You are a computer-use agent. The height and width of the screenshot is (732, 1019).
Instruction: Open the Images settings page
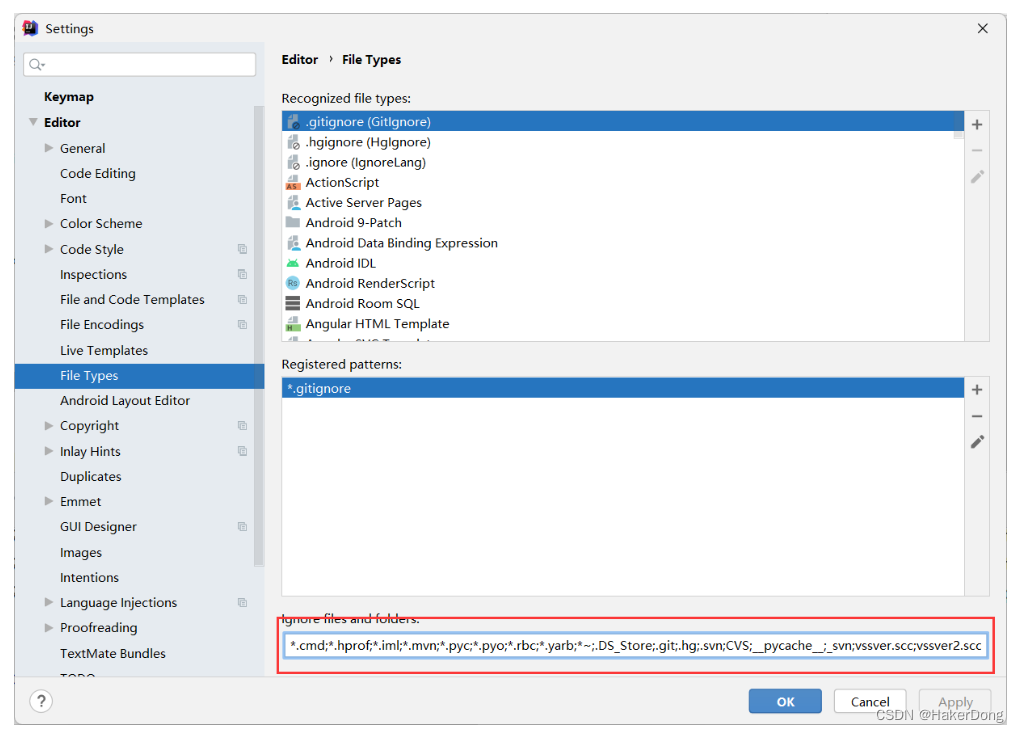tap(81, 553)
